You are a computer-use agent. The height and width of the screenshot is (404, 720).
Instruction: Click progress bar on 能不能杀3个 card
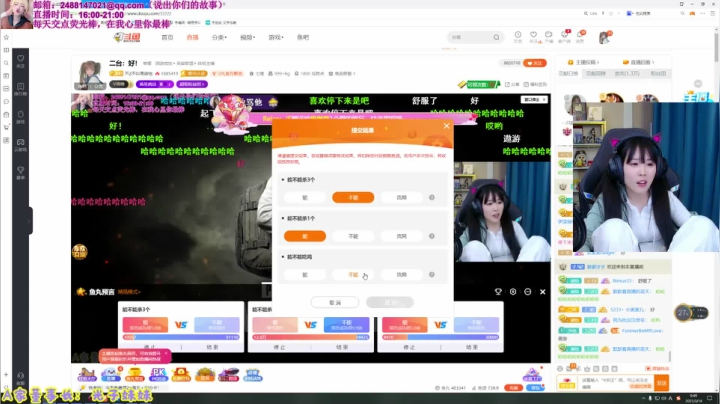point(181,337)
